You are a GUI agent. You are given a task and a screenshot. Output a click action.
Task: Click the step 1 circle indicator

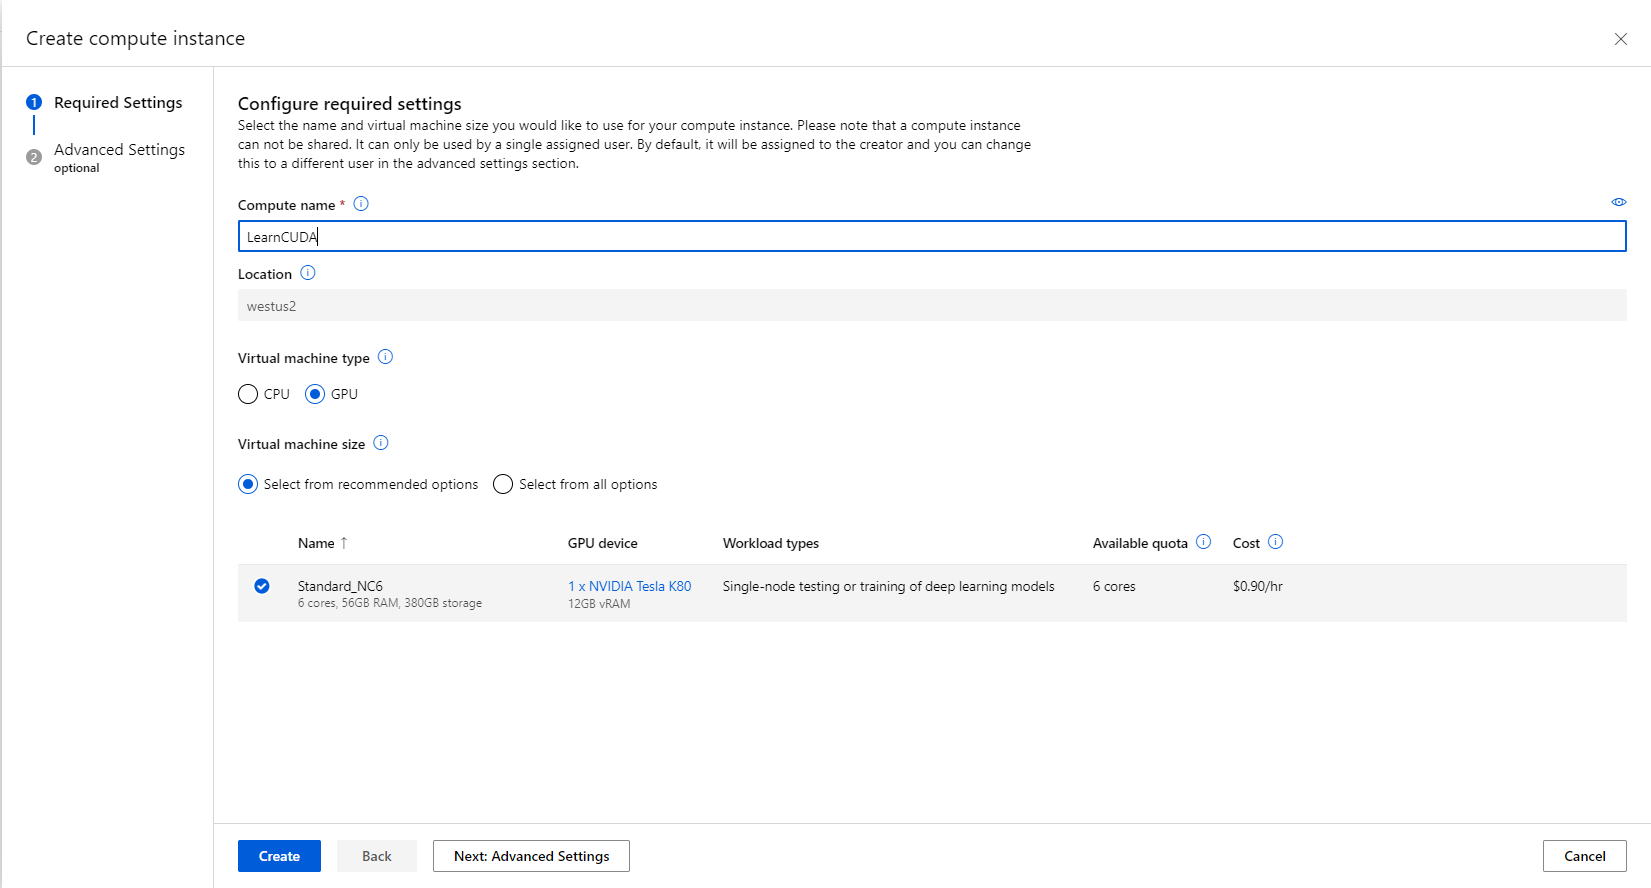point(34,102)
